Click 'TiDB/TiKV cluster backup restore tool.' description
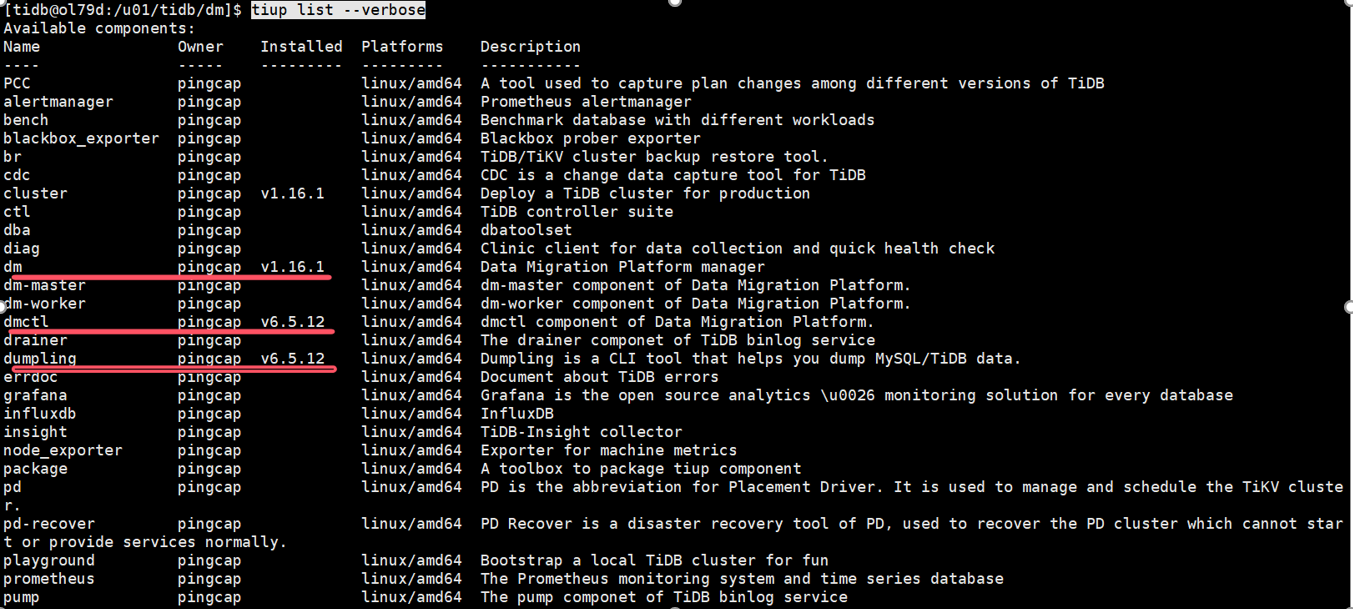This screenshot has width=1353, height=609. 654,157
